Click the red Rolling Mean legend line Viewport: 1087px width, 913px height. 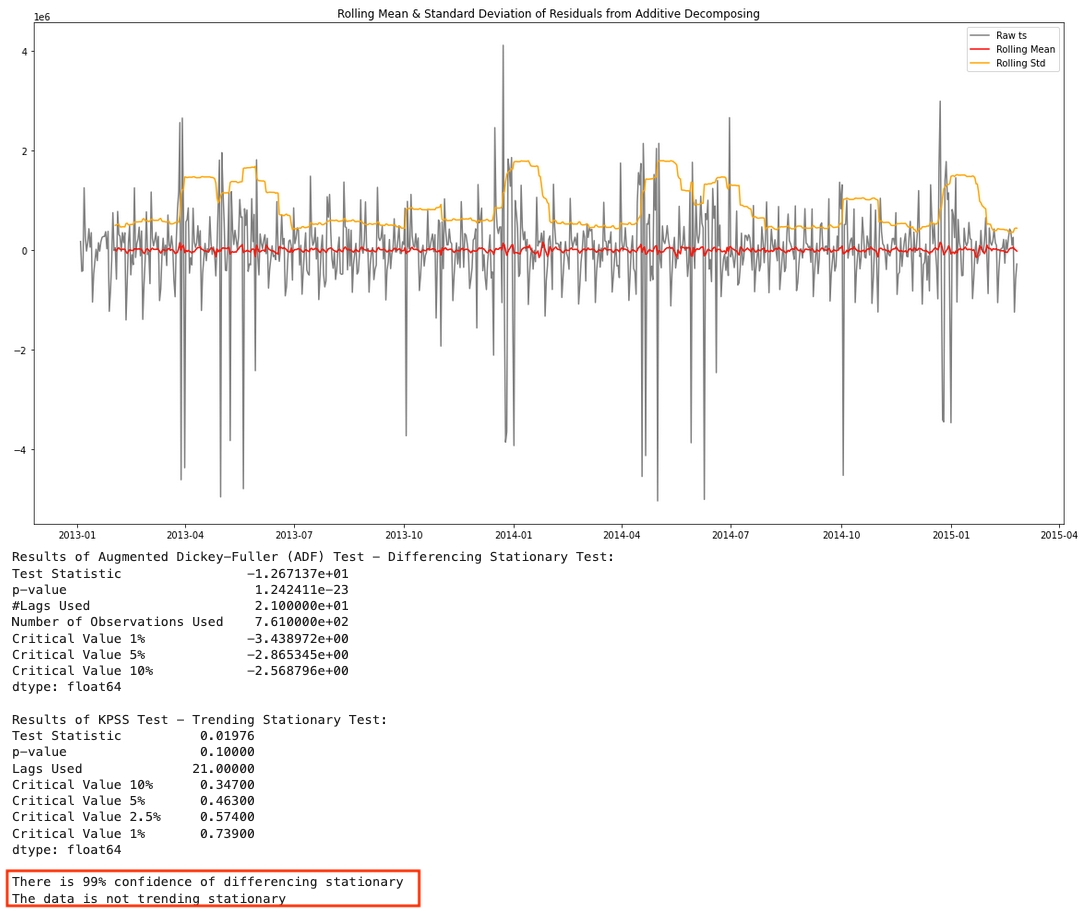point(979,50)
